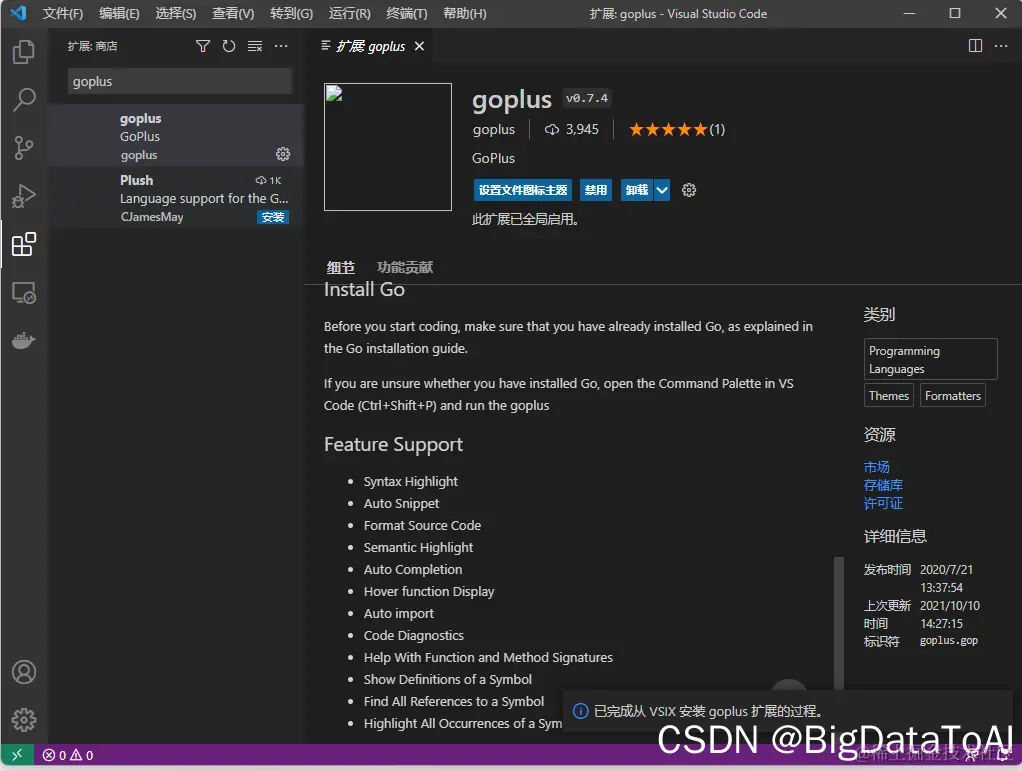Open the 运行(R) menu
This screenshot has height=771, width=1022.
click(349, 13)
